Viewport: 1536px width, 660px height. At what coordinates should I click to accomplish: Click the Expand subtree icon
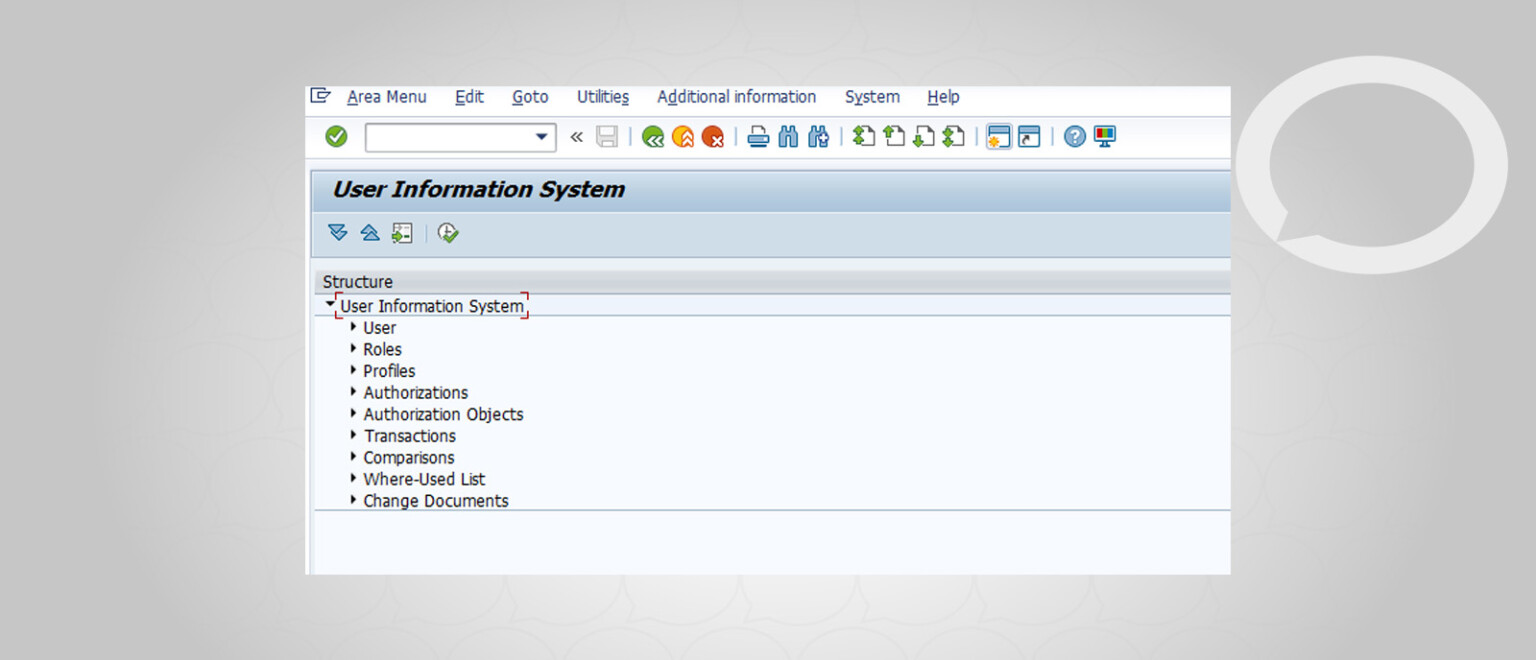tap(338, 233)
